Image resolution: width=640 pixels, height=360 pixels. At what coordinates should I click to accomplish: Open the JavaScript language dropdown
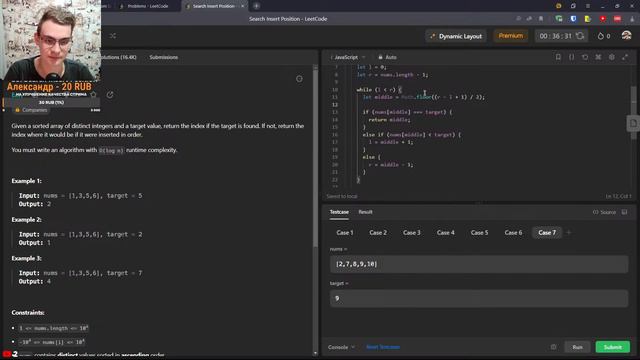click(x=348, y=57)
